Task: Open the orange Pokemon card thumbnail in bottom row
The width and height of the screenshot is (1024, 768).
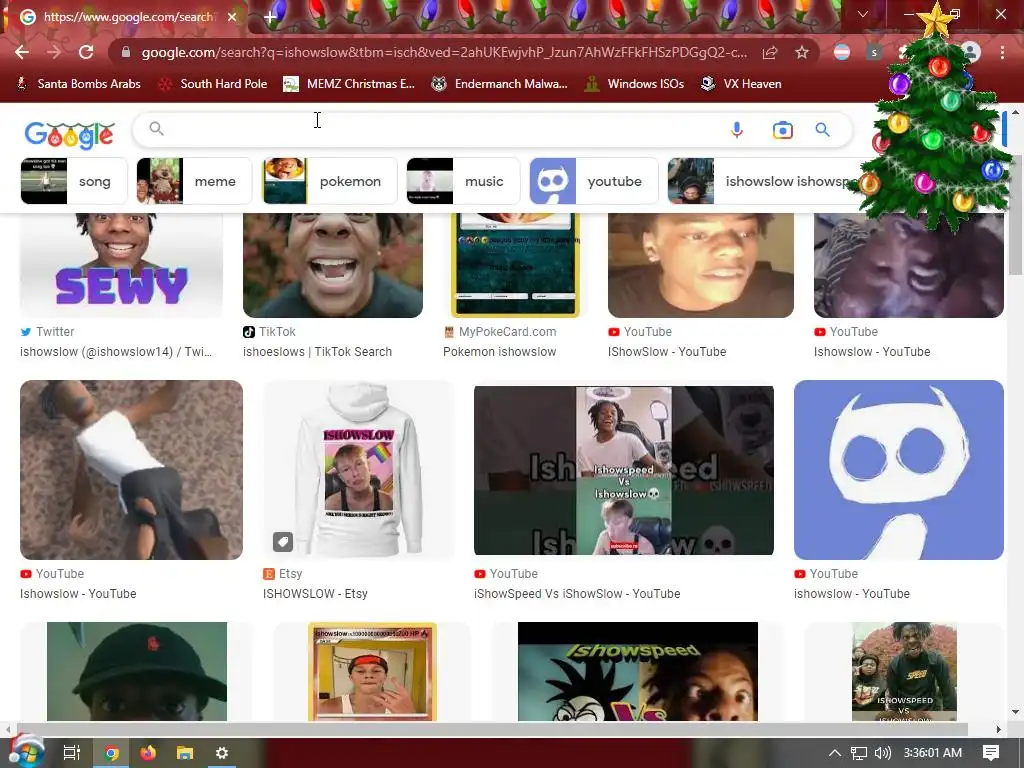Action: point(372,671)
